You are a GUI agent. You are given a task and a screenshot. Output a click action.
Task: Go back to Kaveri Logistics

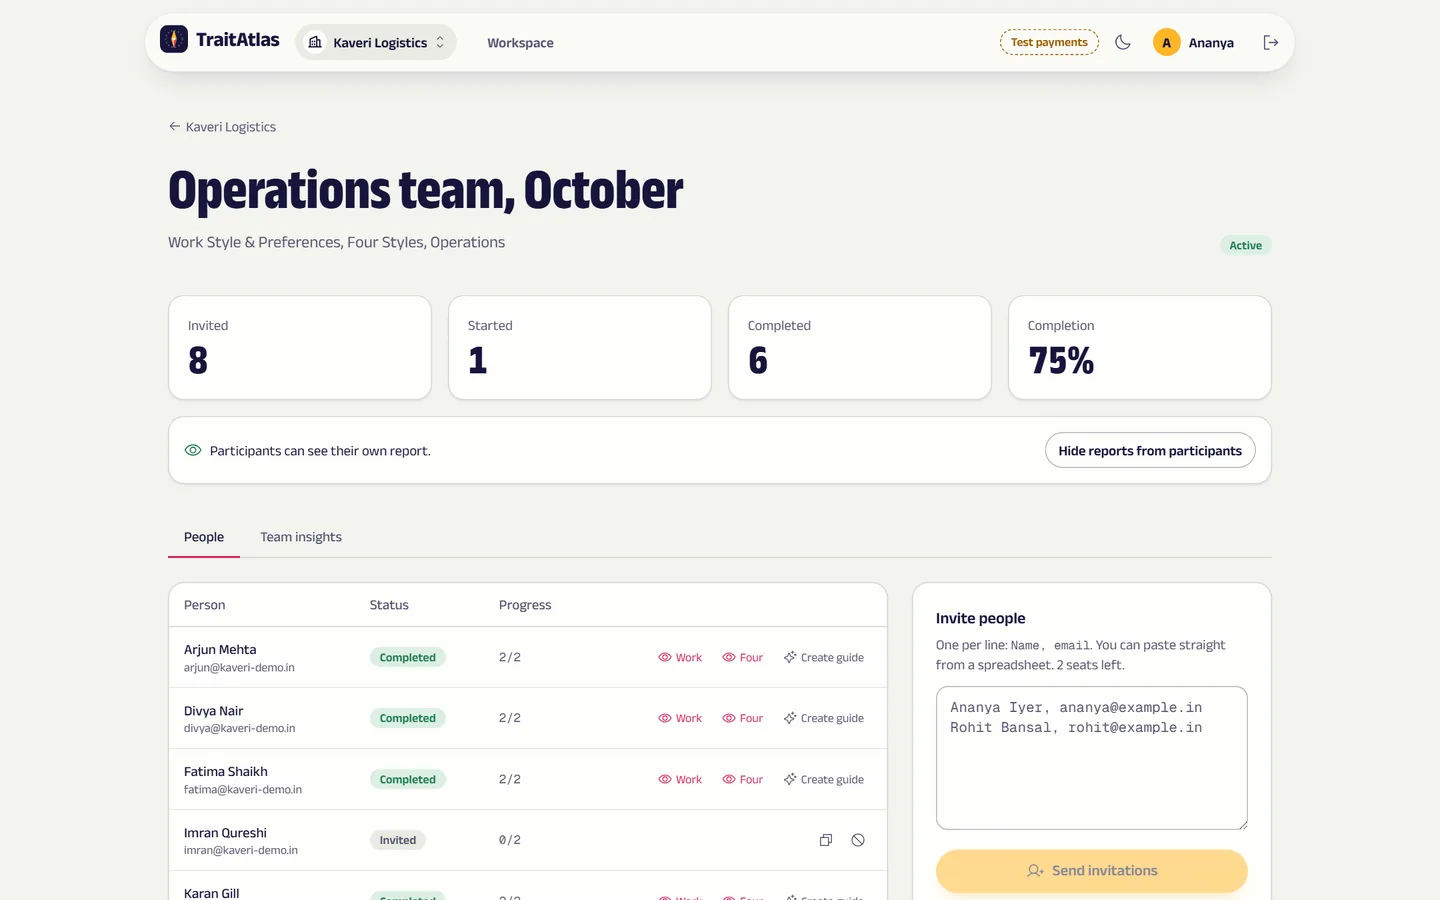tap(222, 127)
